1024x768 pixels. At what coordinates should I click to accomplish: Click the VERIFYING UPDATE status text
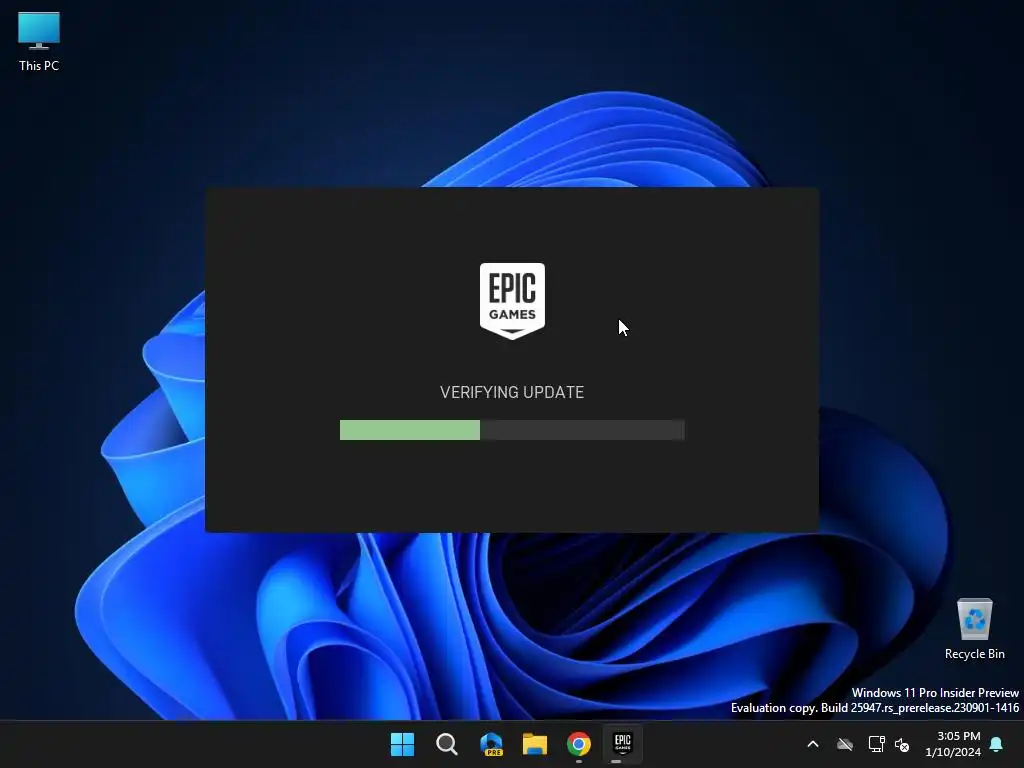[512, 392]
